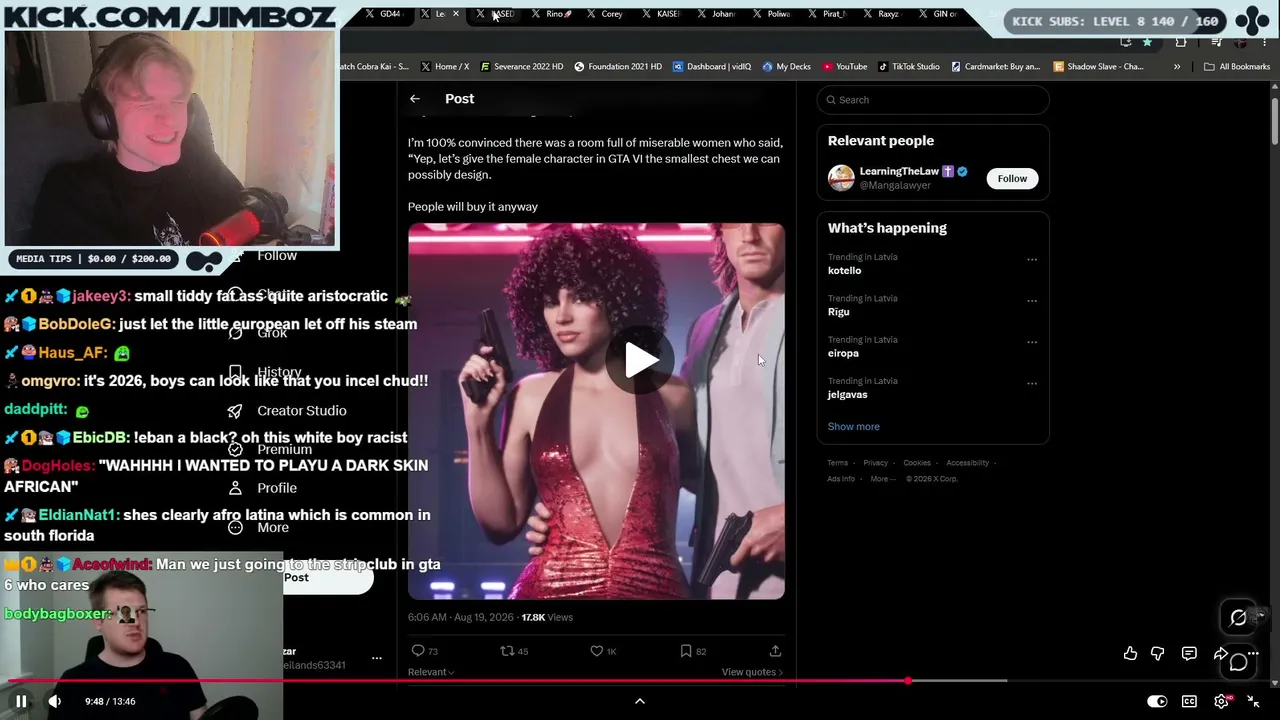Open Severance 2022 HD bookmark
This screenshot has height=720, width=1280.
[521, 67]
